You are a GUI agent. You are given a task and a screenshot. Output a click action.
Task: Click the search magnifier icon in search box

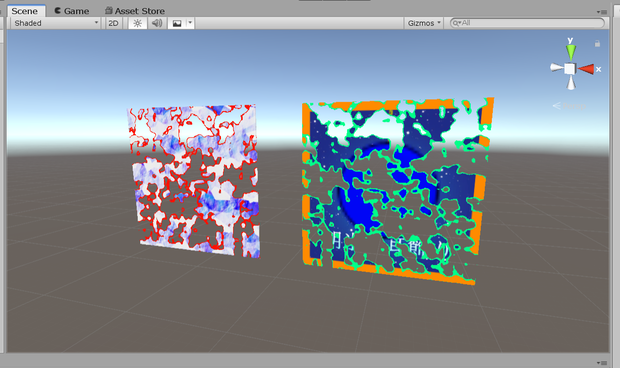(456, 23)
